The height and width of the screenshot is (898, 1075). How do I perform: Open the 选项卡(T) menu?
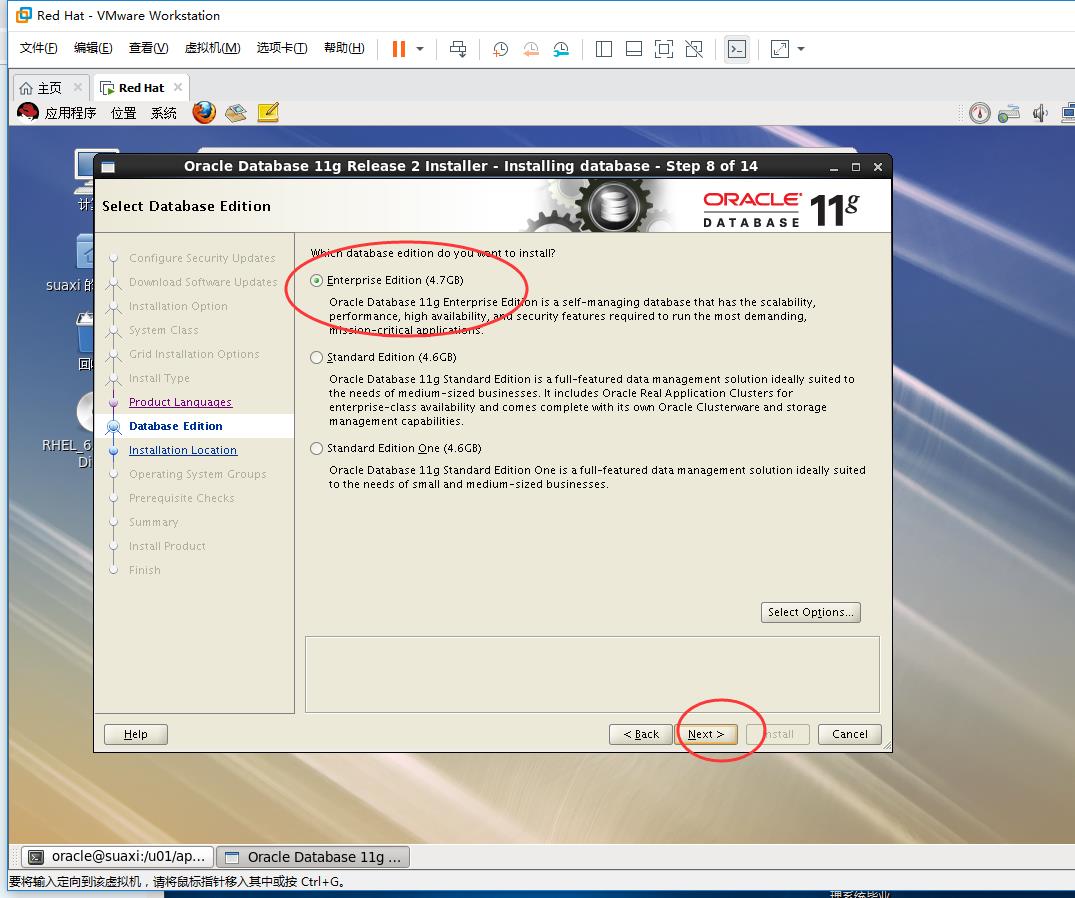[x=282, y=48]
